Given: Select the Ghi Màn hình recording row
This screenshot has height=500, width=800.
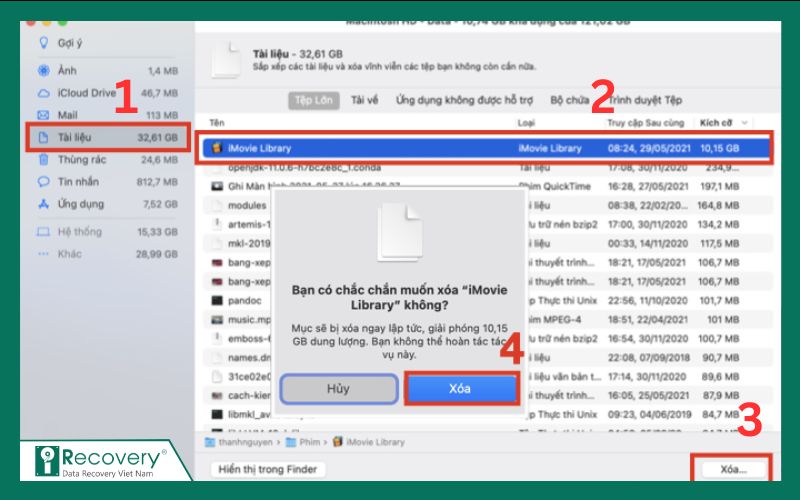Looking at the screenshot, I should 487,186.
